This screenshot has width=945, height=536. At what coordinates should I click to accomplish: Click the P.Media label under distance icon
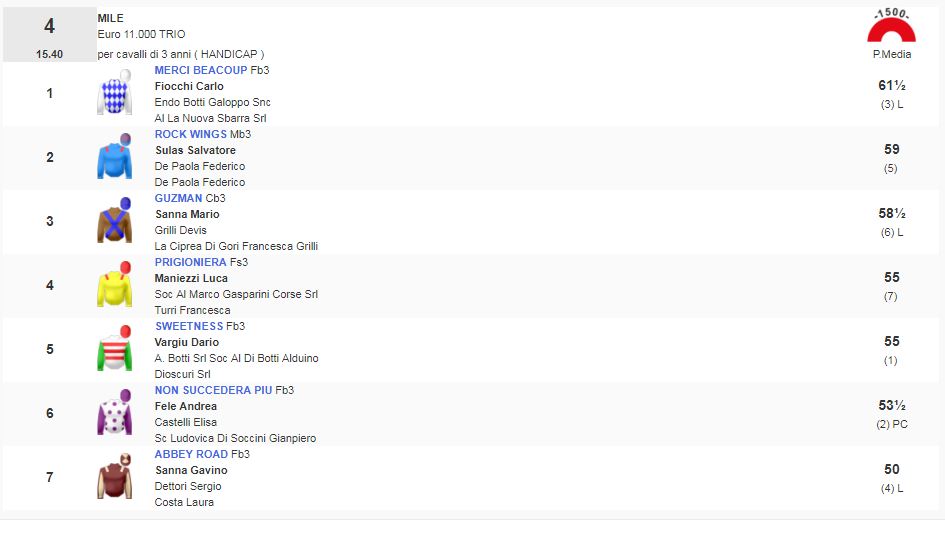click(x=891, y=55)
